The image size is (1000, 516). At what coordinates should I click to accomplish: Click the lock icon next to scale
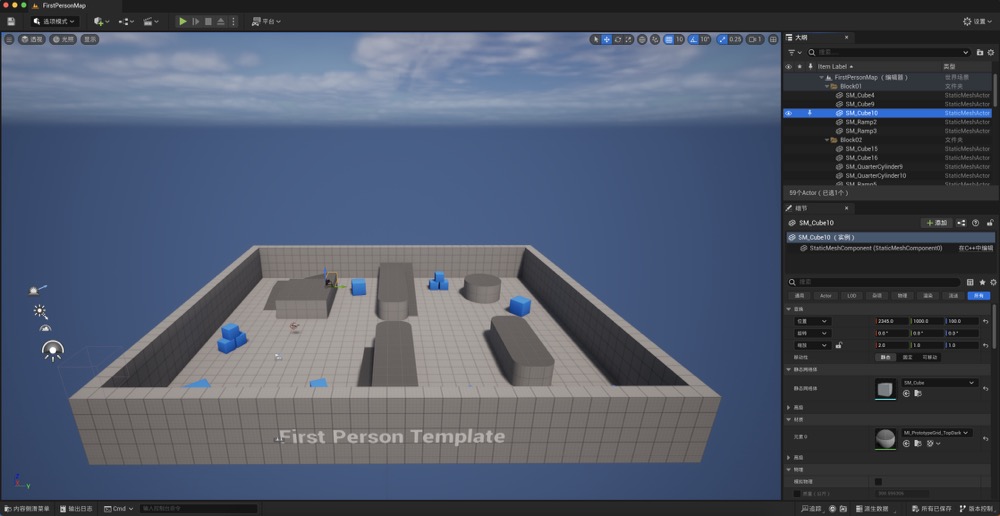(837, 345)
